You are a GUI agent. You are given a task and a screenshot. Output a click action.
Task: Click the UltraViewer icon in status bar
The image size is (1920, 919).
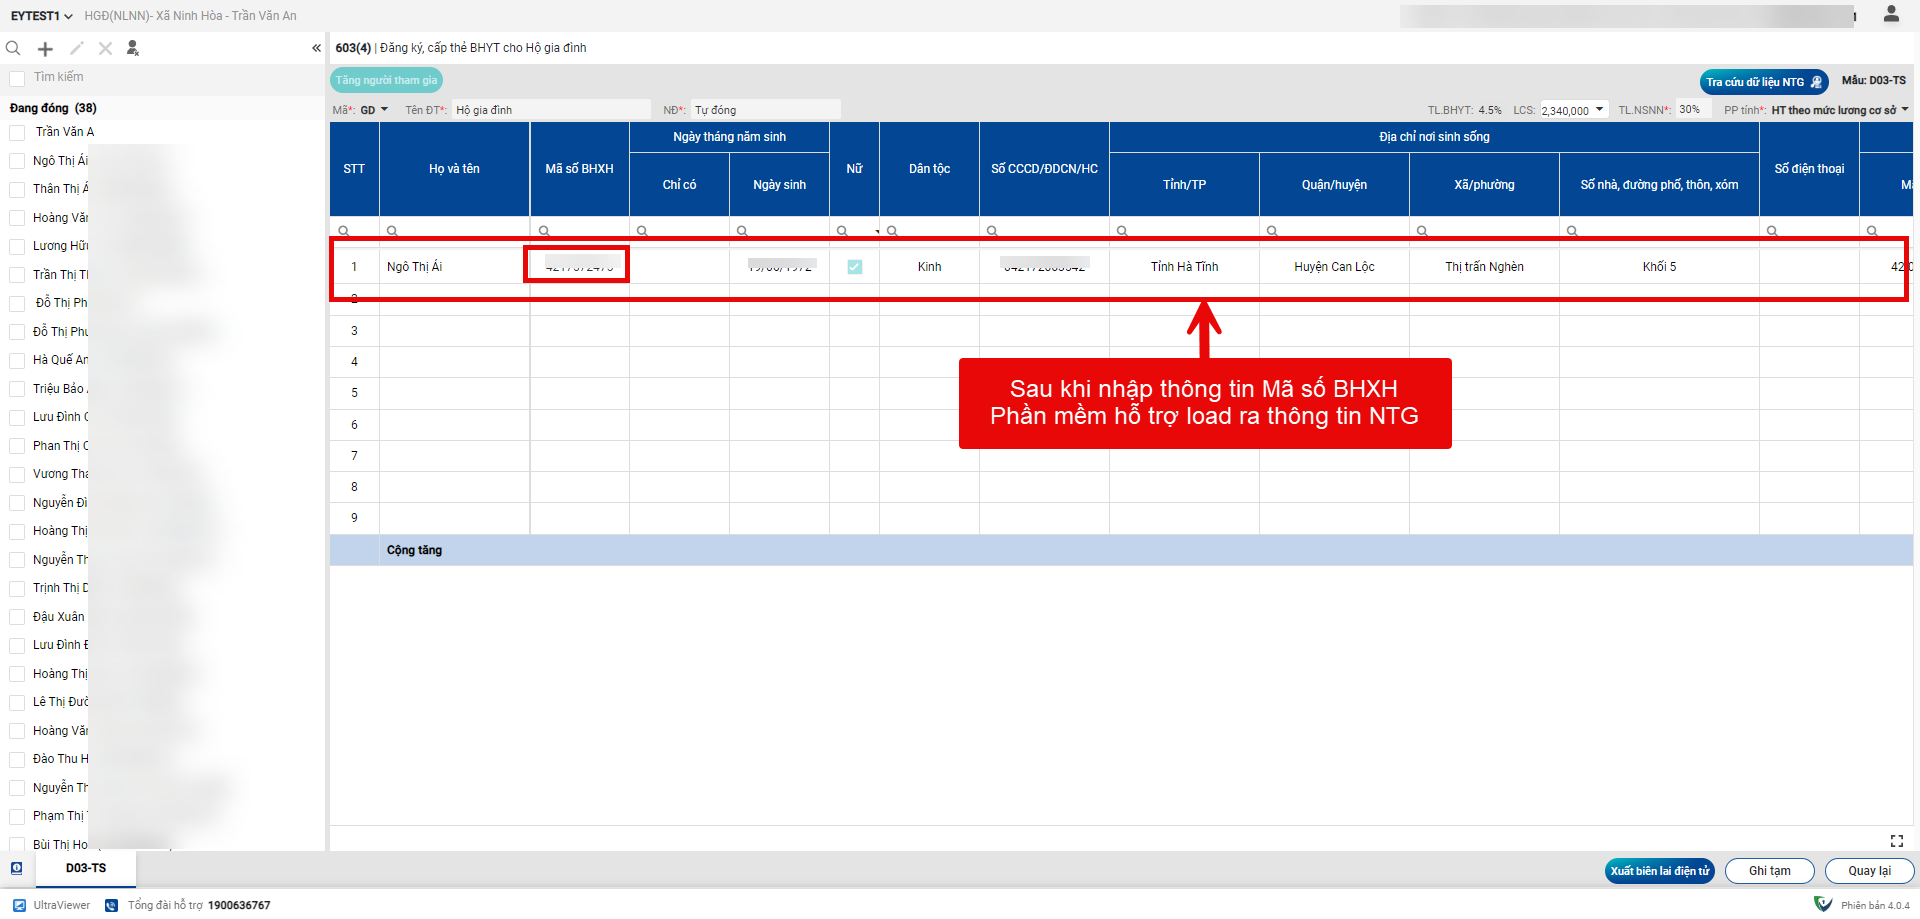pos(19,905)
